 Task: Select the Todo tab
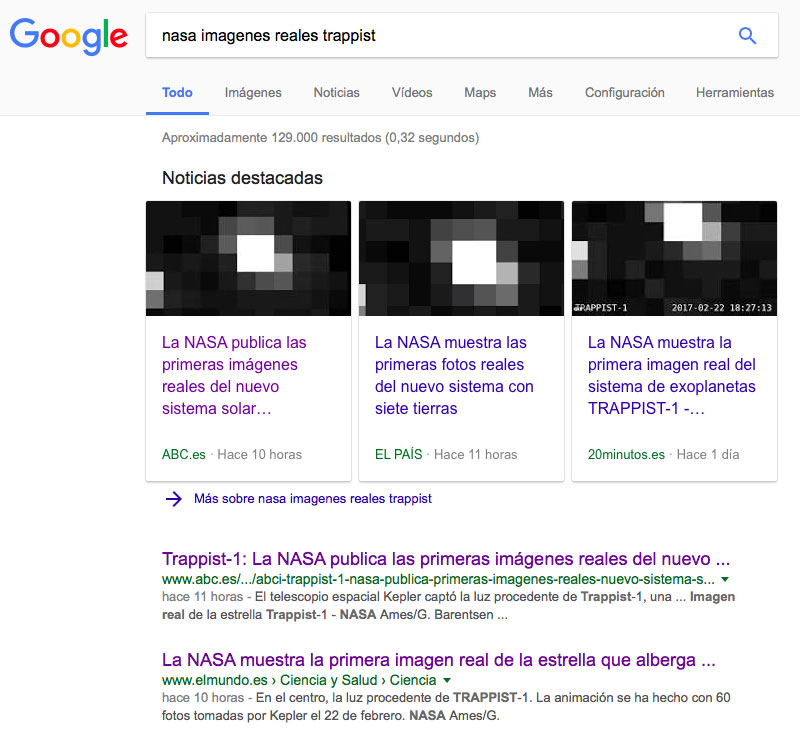coord(177,92)
